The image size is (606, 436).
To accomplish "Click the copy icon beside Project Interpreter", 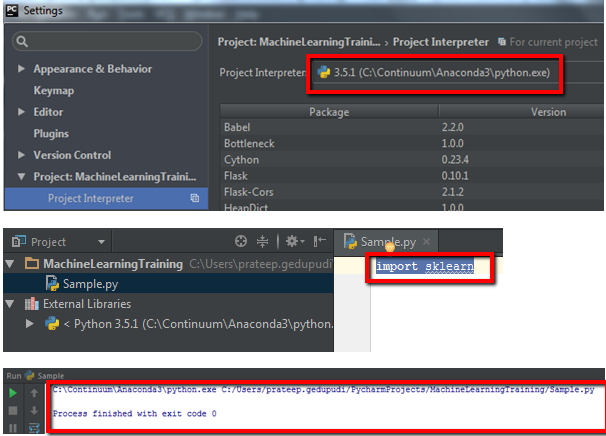I will click(x=195, y=199).
